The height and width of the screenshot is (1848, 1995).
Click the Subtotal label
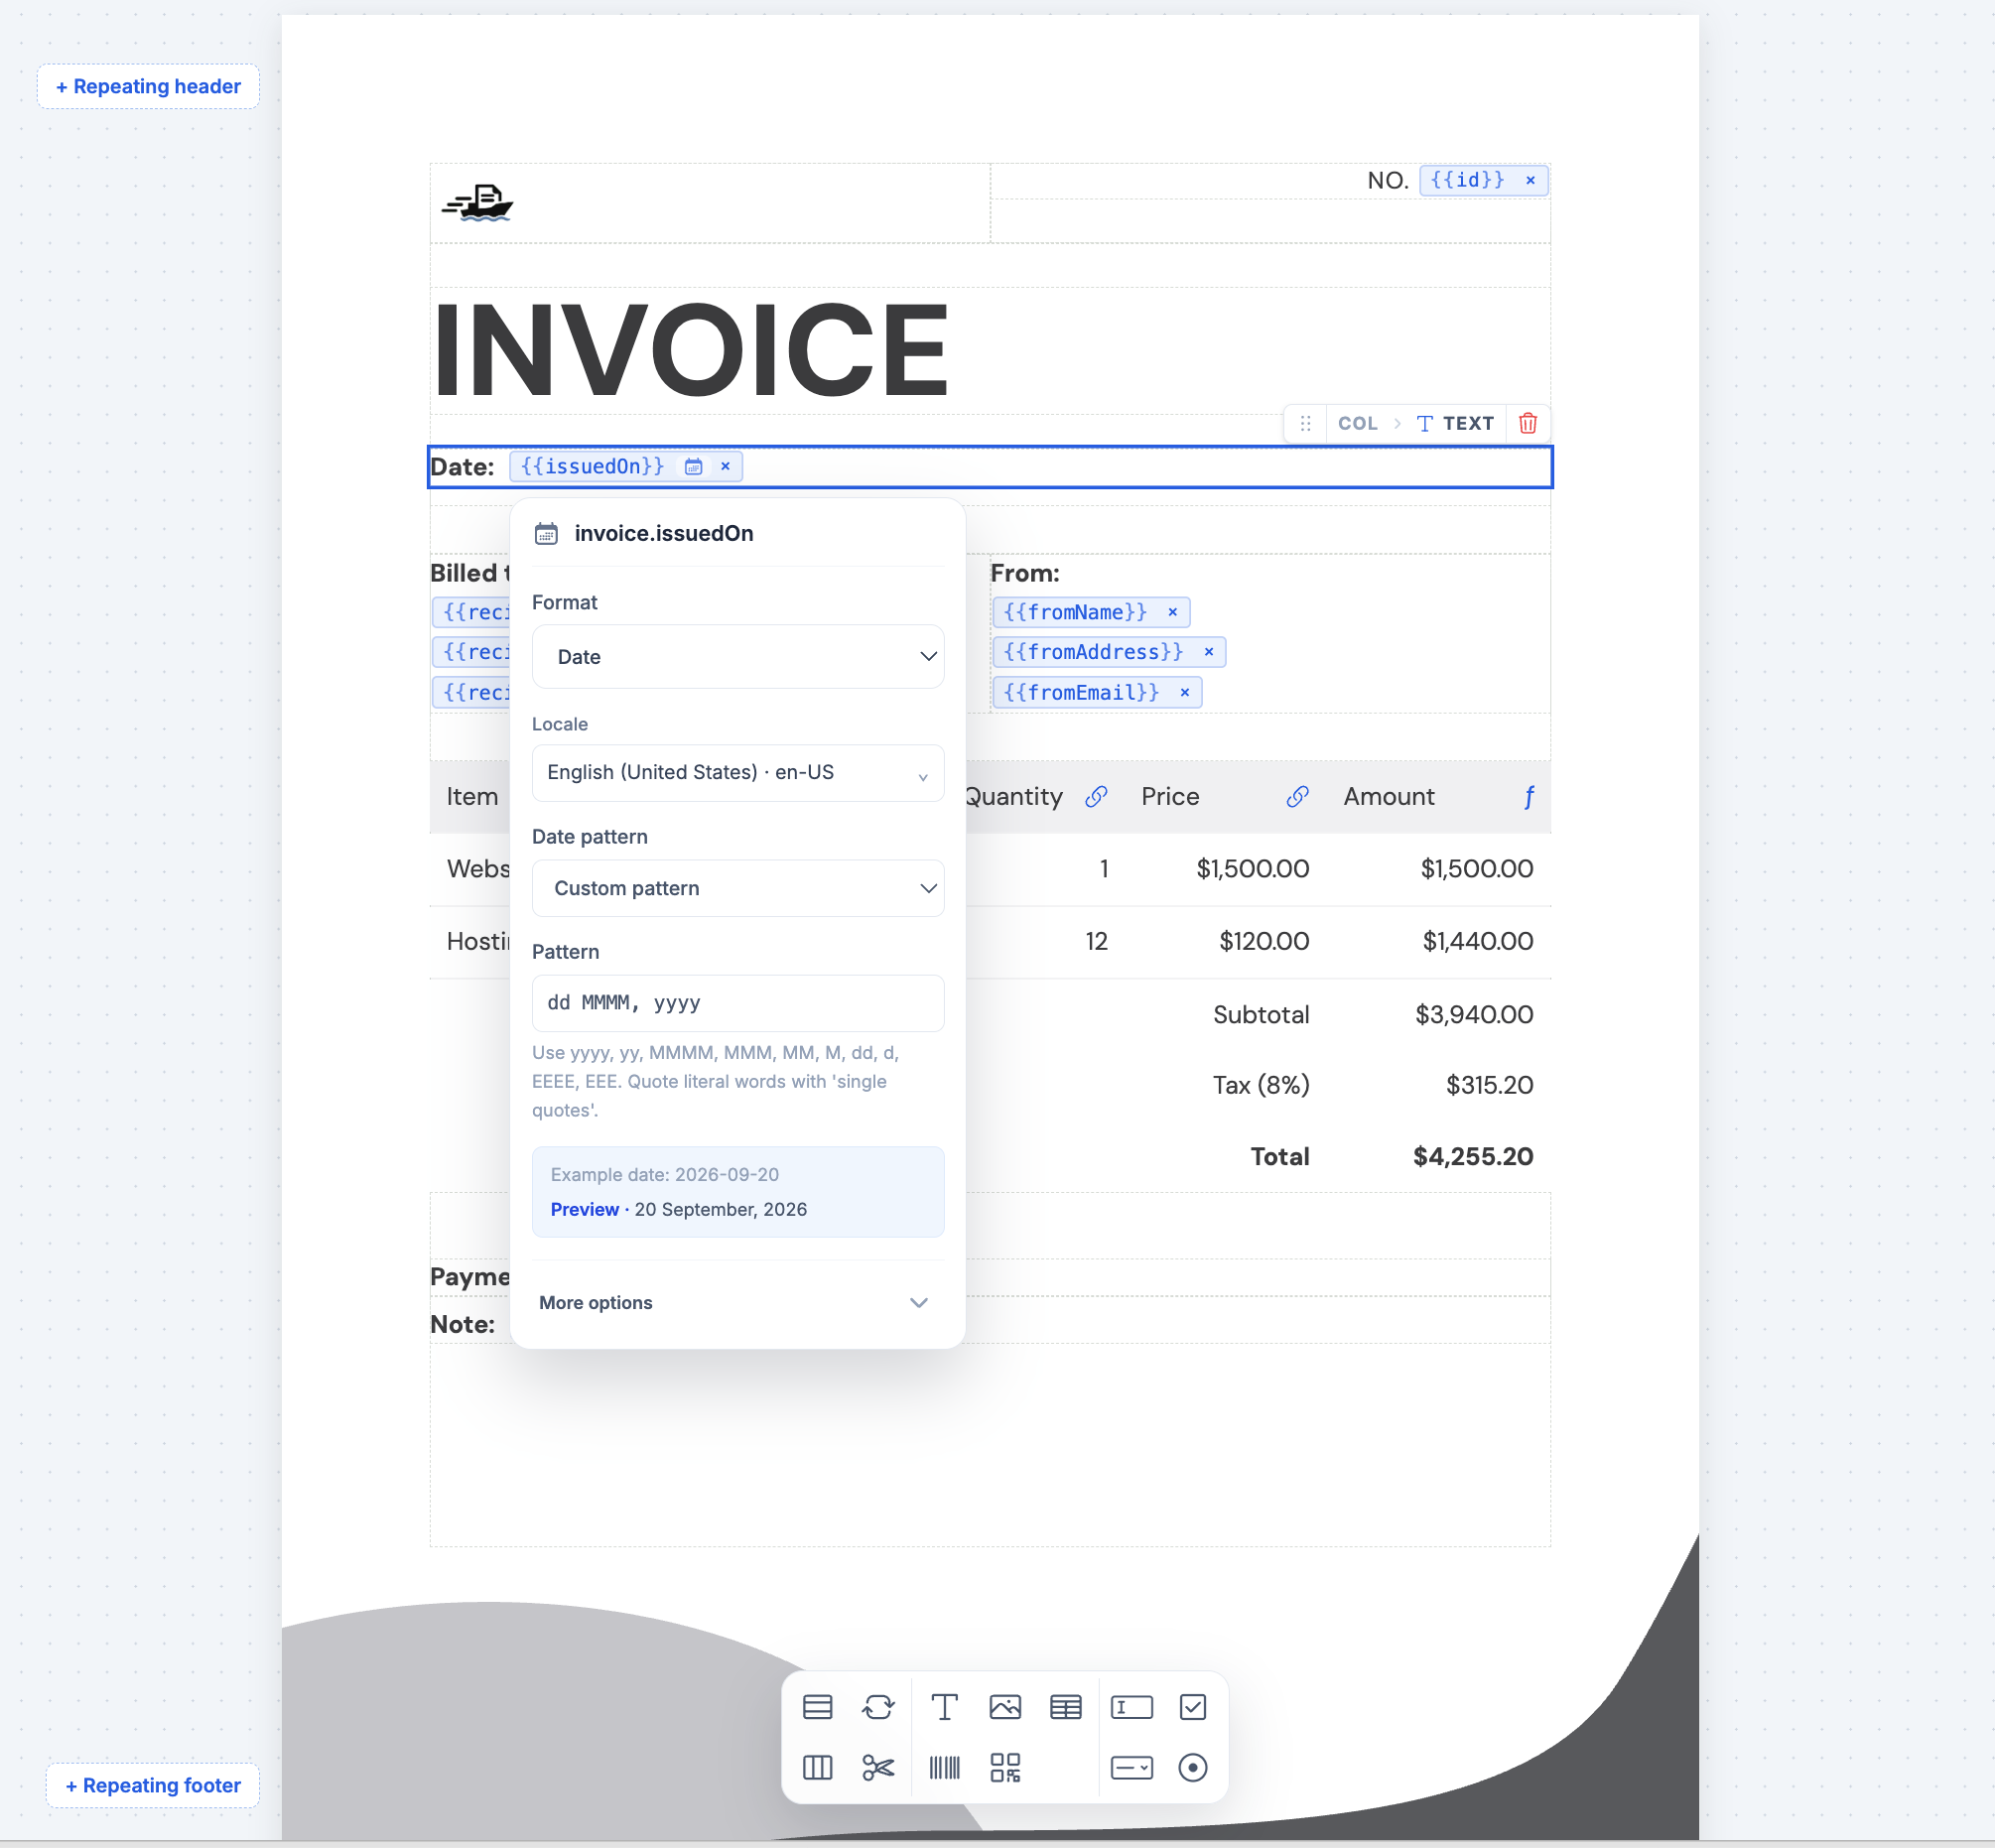(x=1261, y=1015)
